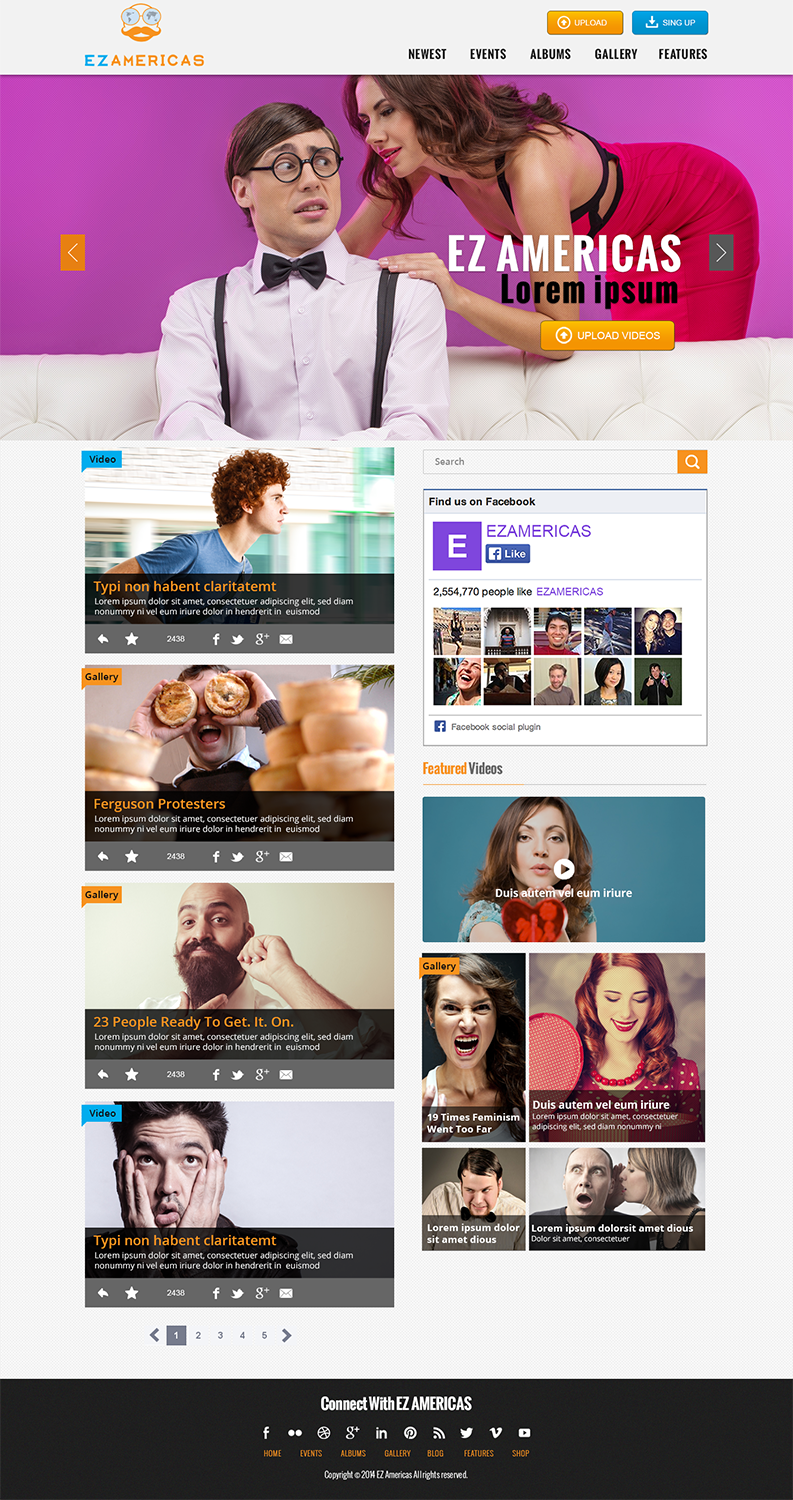Click the footer SHOP link

click(520, 1453)
